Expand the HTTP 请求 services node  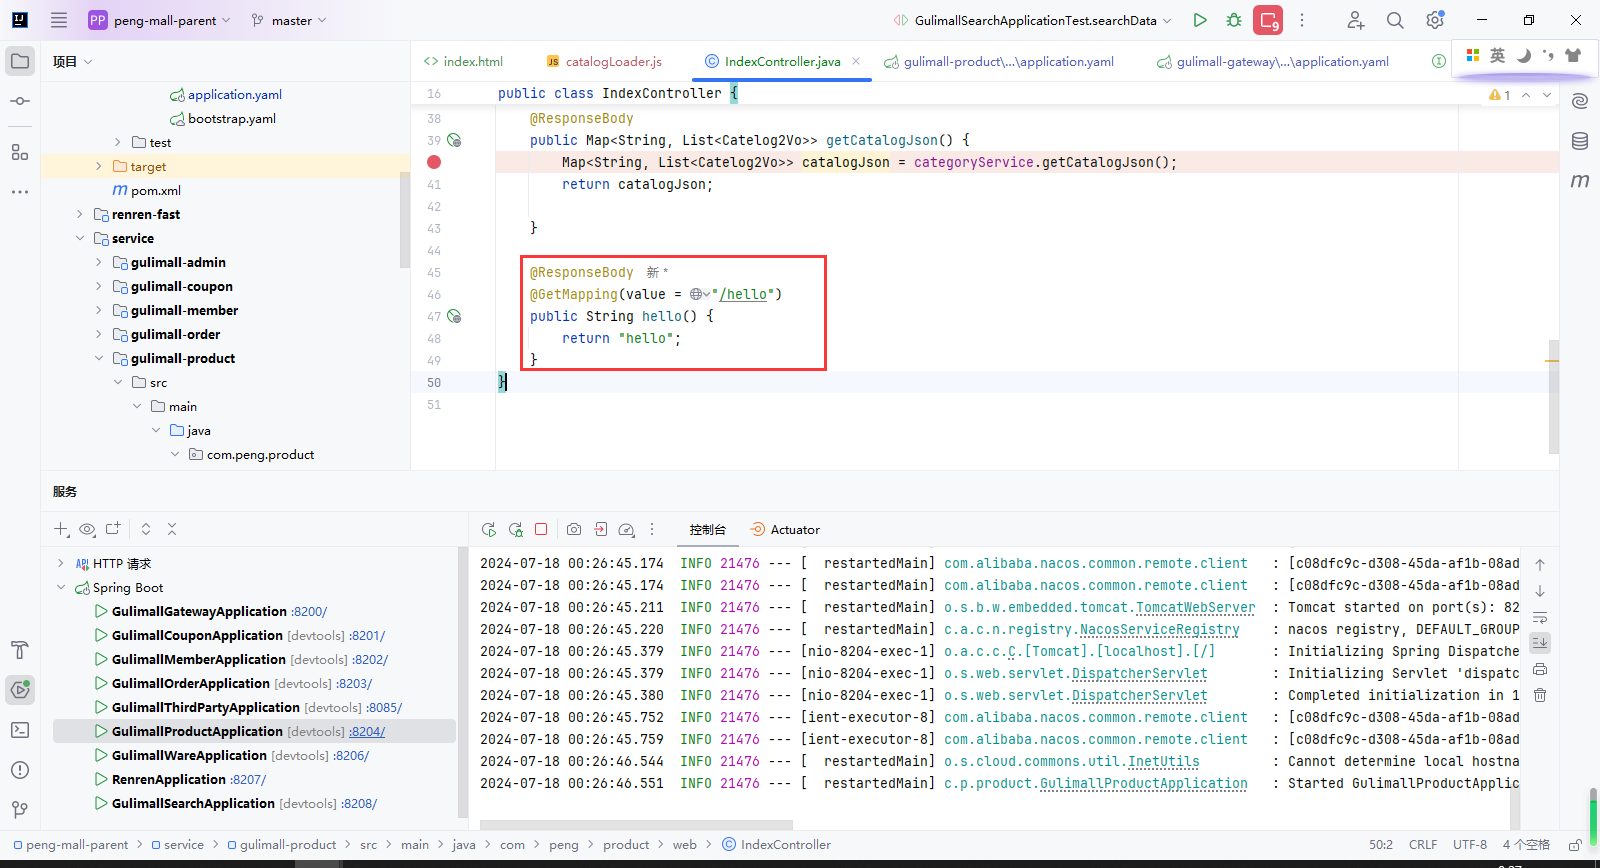[x=61, y=563]
